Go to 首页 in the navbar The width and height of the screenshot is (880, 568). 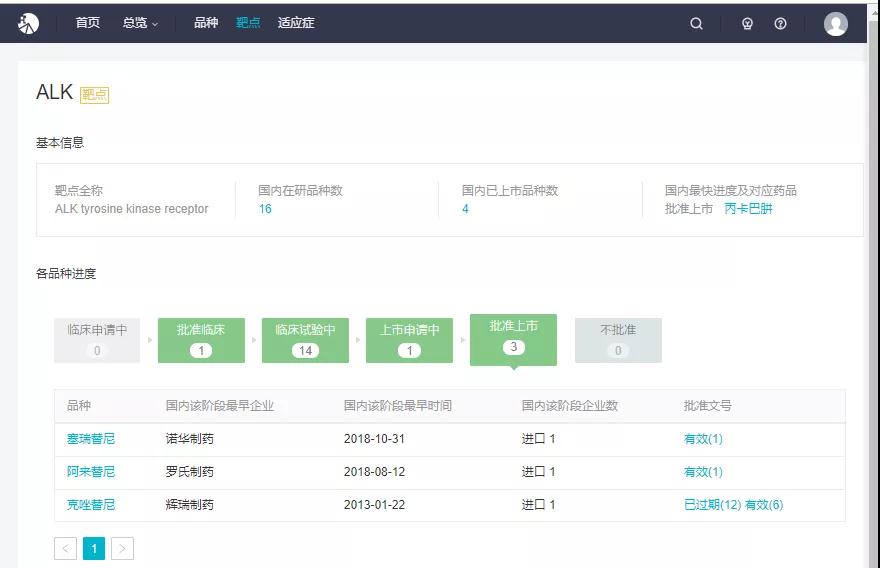(88, 22)
